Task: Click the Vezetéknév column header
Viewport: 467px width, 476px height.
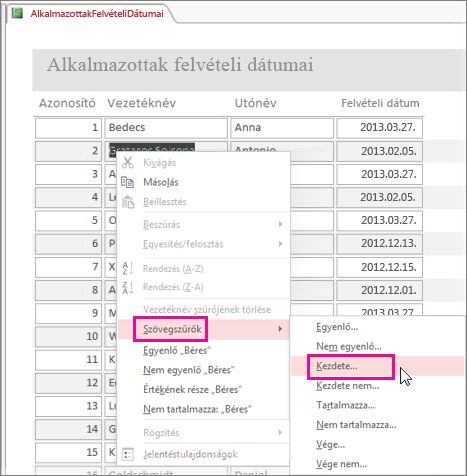Action: click(142, 103)
